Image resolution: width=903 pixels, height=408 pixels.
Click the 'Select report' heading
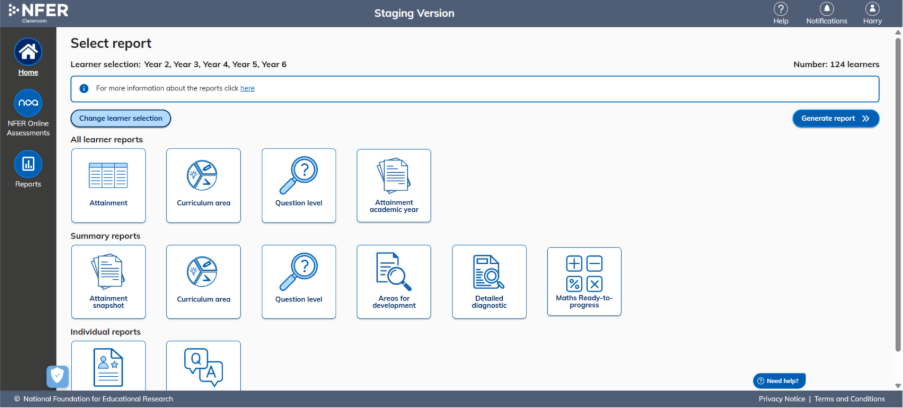(x=111, y=43)
